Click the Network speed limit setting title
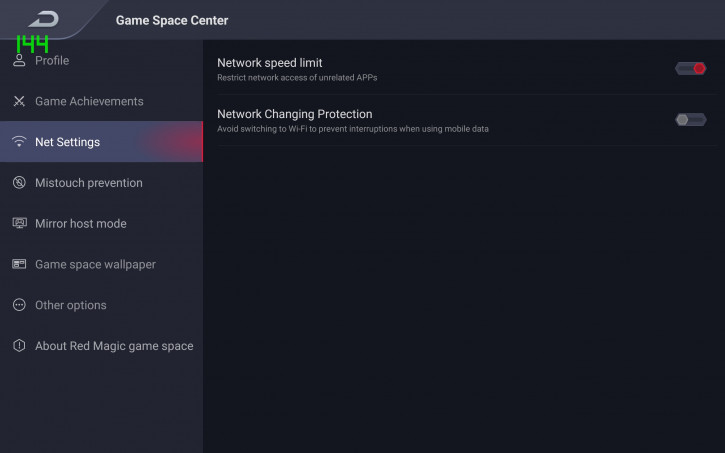Screen dimensions: 725x453 pyautogui.click(x=270, y=62)
